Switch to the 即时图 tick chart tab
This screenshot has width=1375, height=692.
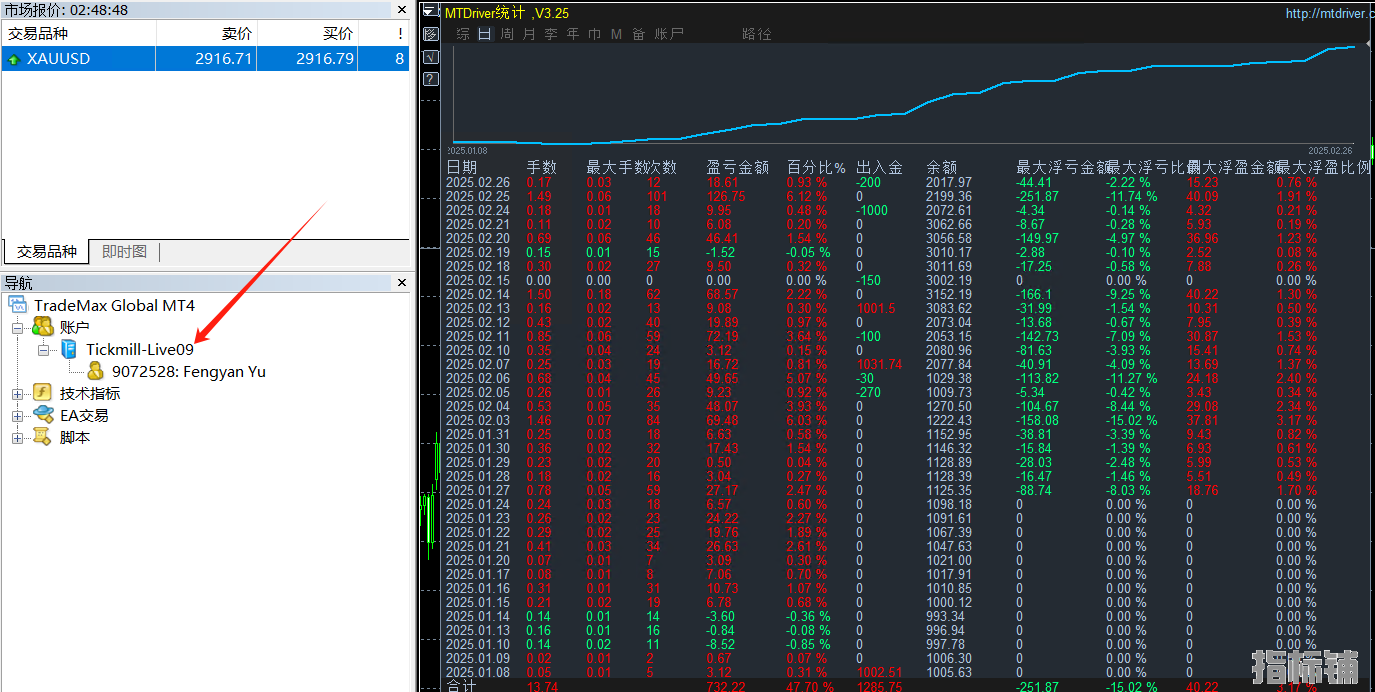coord(124,251)
